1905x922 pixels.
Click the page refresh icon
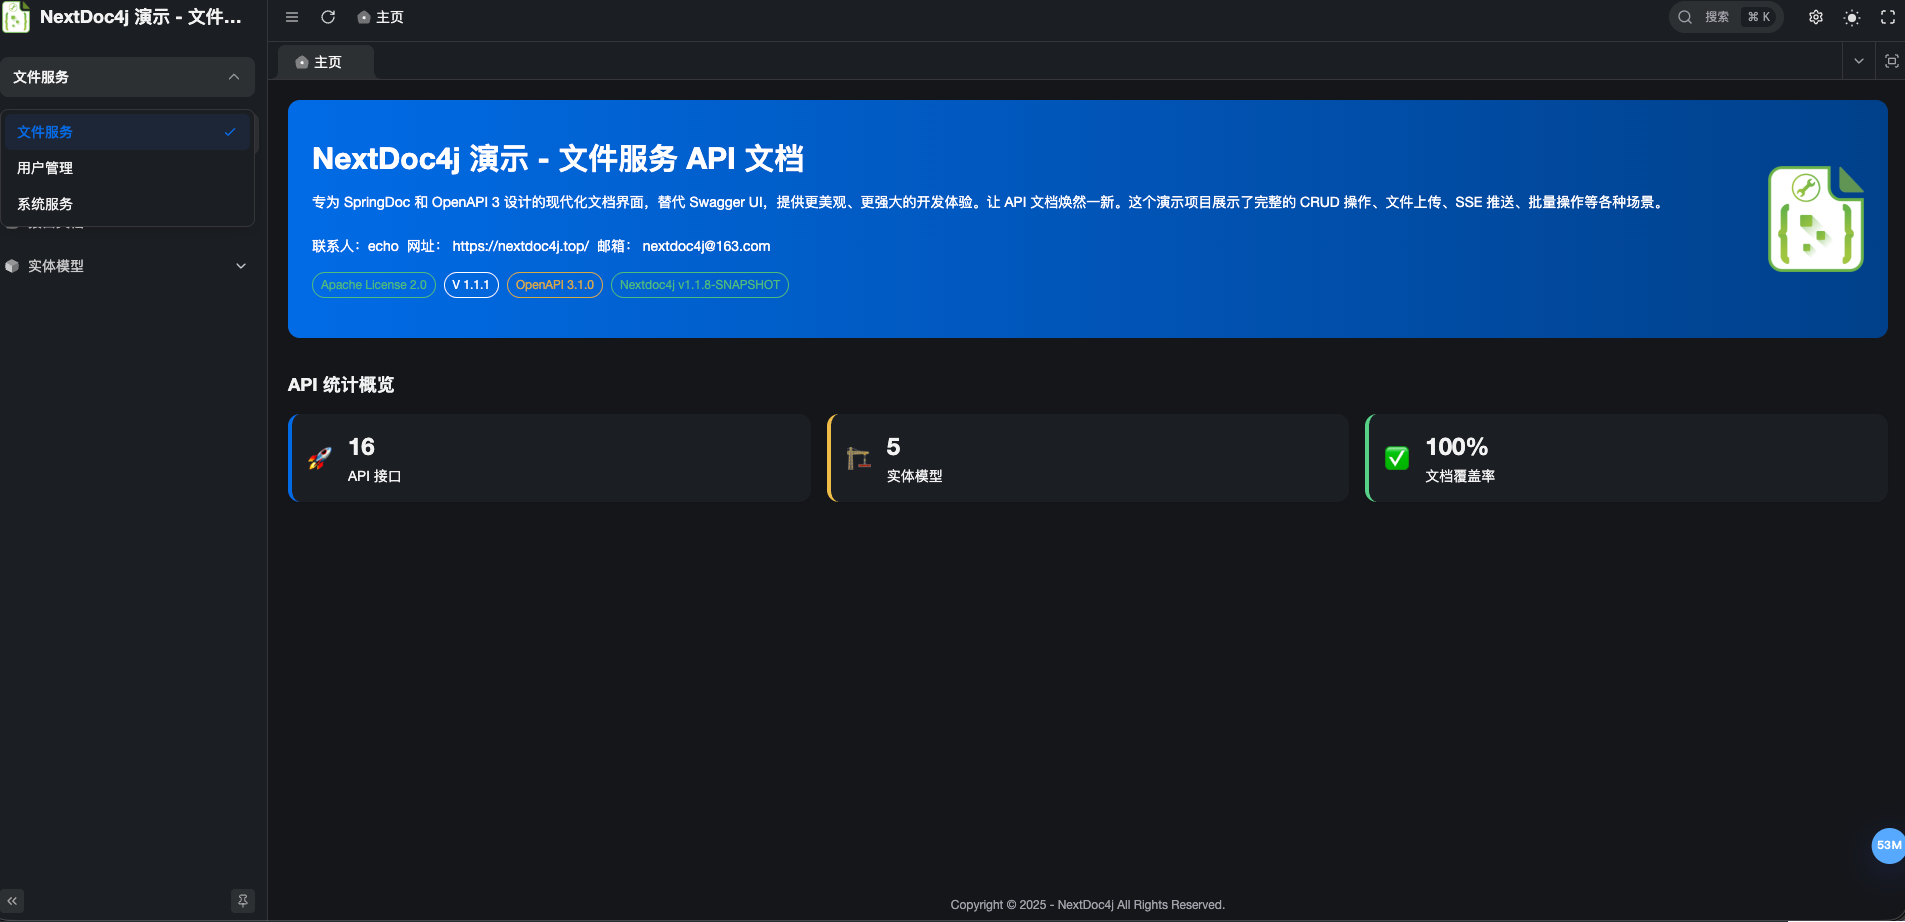click(x=328, y=17)
